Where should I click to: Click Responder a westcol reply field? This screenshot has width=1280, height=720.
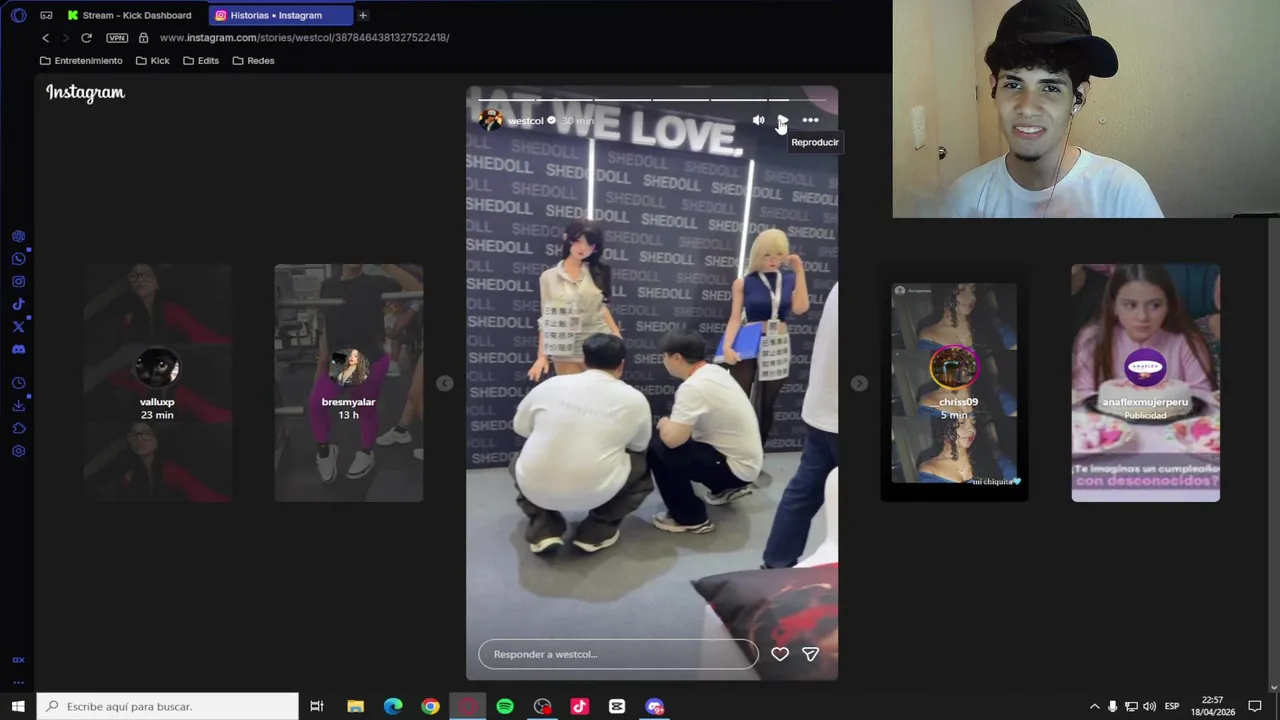pos(618,654)
